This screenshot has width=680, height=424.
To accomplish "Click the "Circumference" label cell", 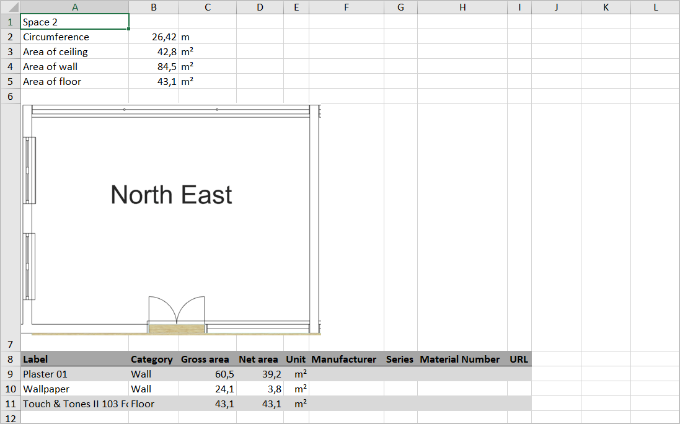I will click(75, 37).
